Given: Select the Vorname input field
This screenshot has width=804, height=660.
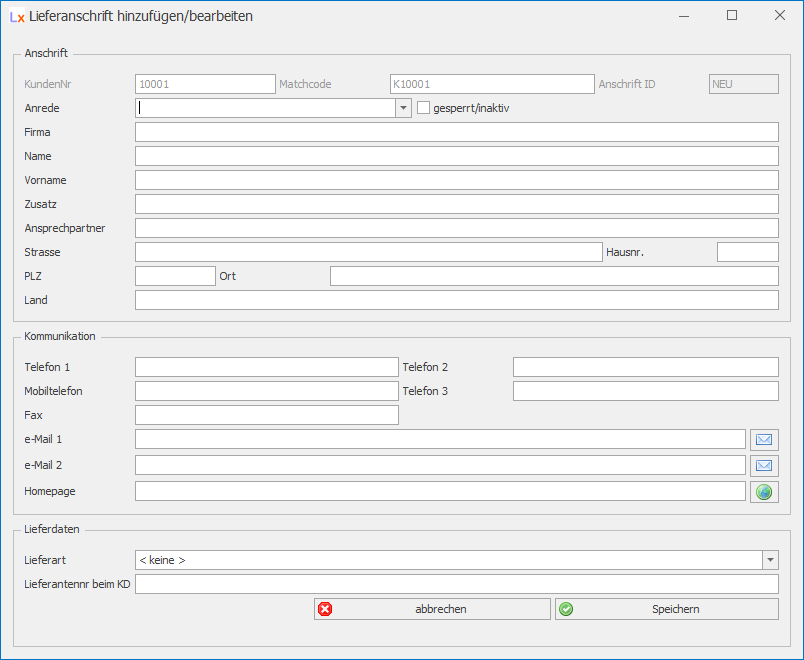Looking at the screenshot, I should 456,180.
